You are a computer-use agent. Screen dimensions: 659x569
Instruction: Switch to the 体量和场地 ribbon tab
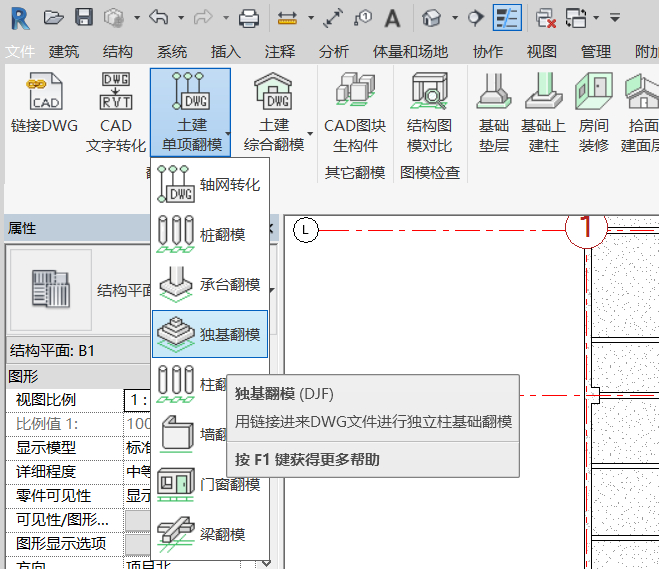410,52
